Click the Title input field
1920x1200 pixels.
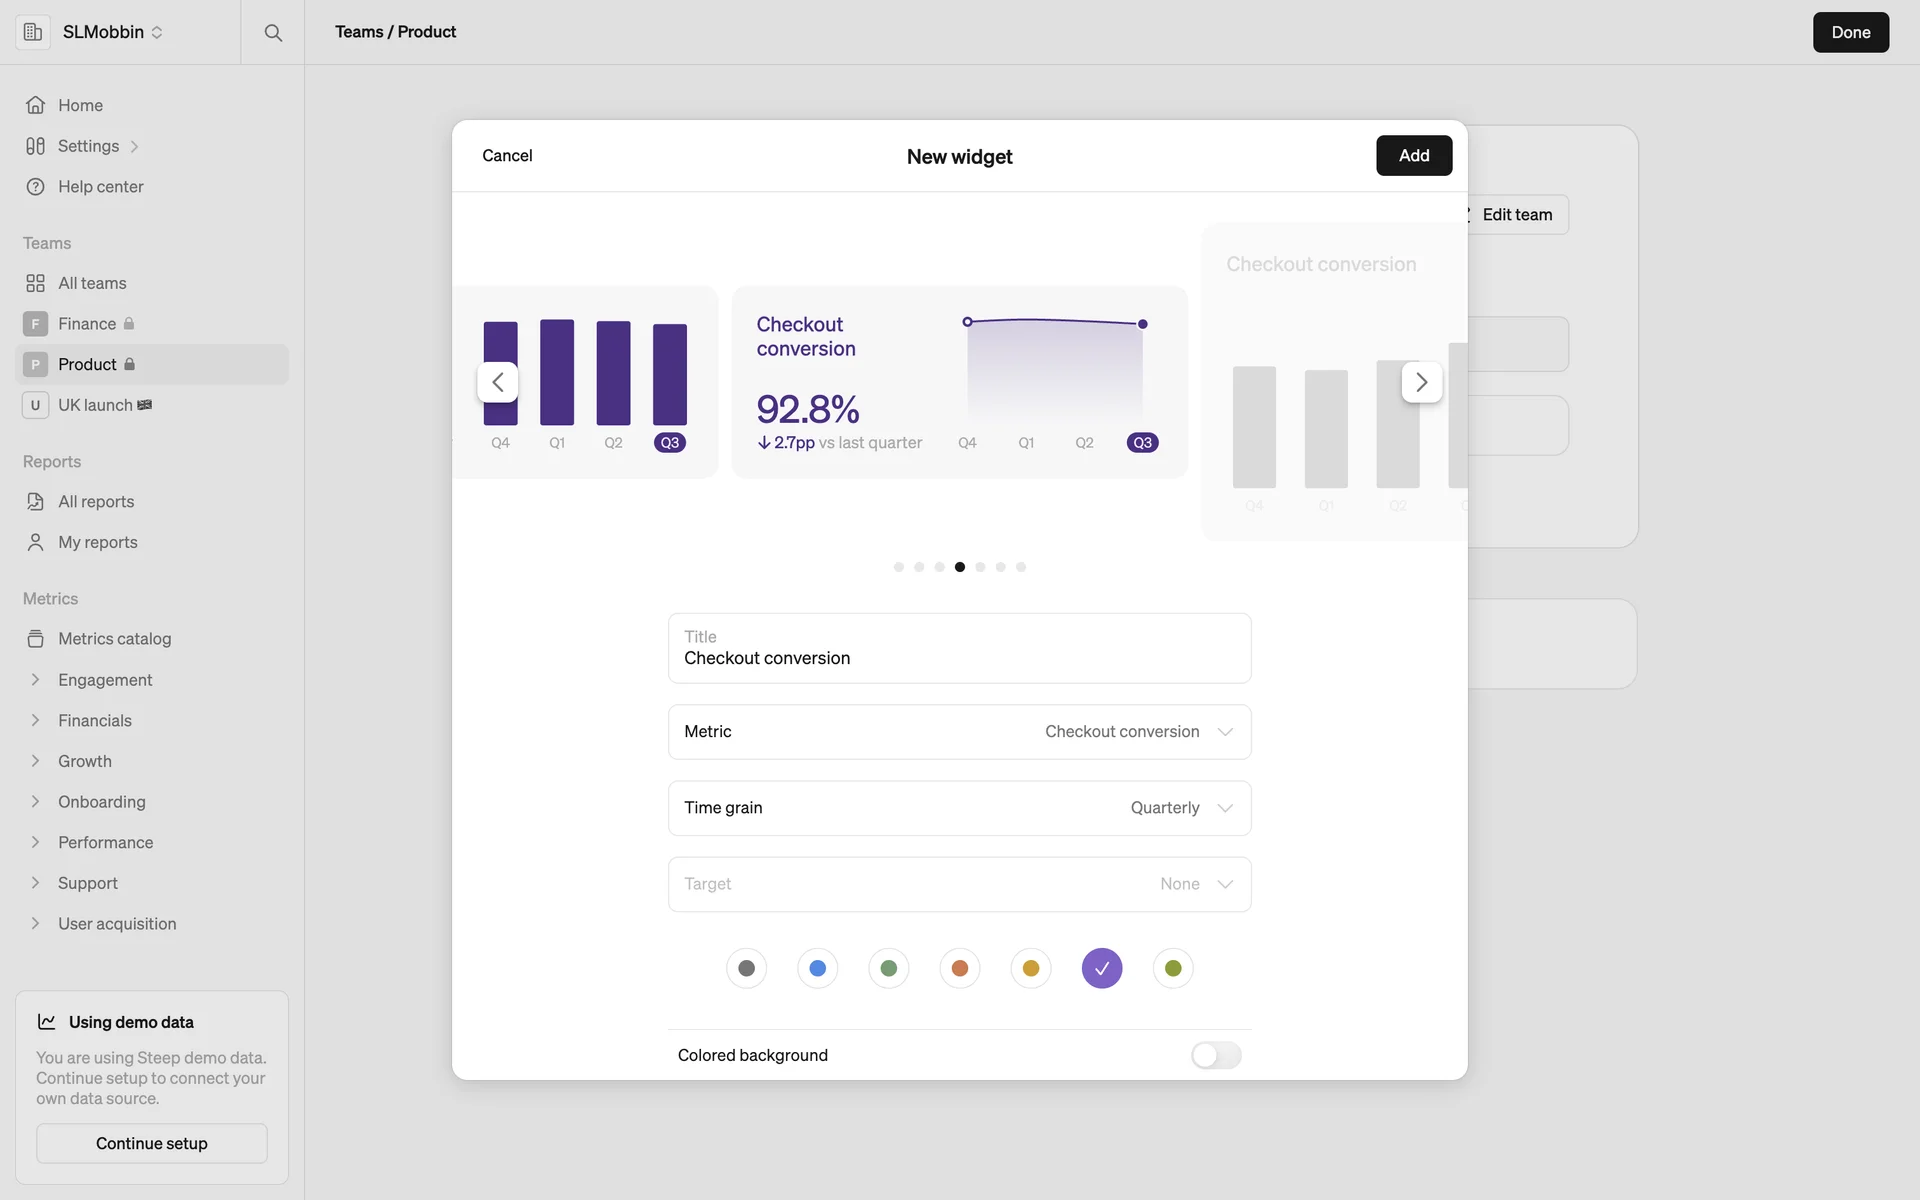(959, 658)
